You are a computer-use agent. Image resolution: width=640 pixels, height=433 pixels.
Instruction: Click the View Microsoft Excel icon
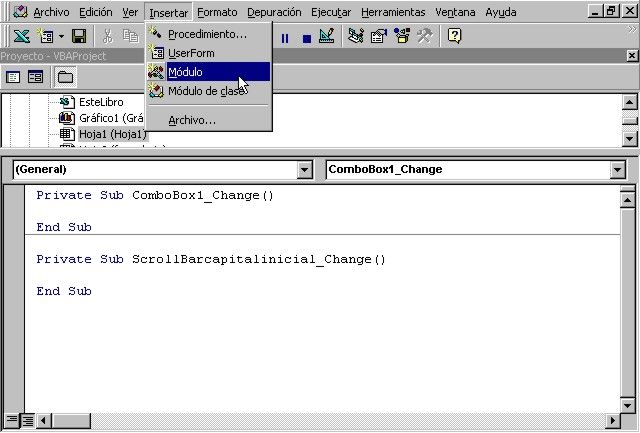click(x=21, y=36)
